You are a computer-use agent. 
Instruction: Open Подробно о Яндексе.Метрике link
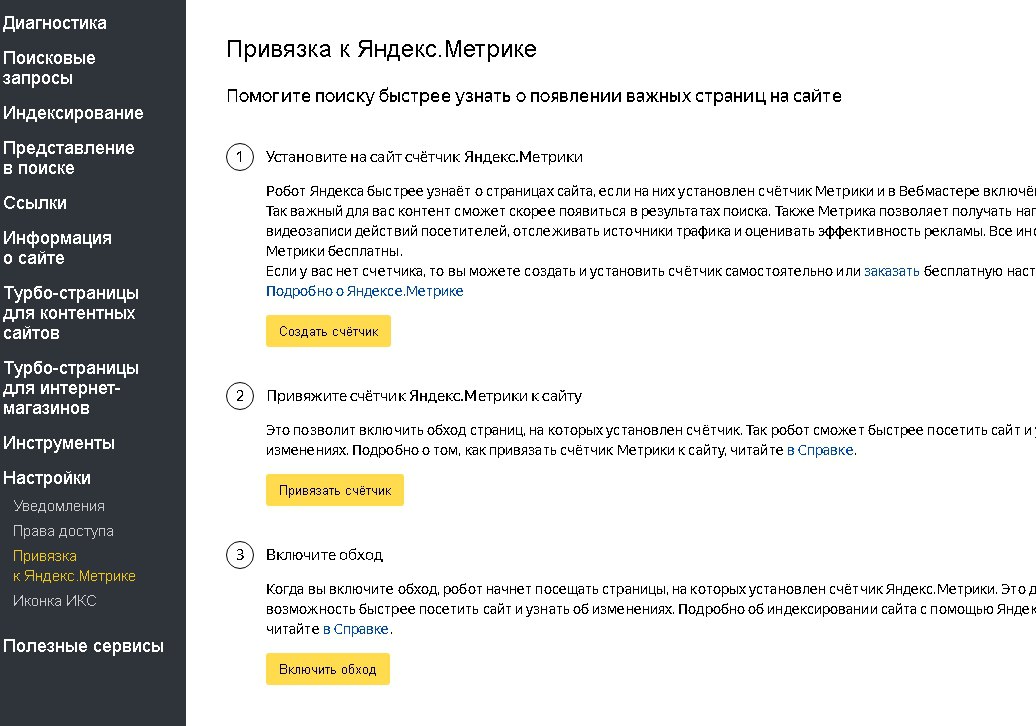pos(365,291)
